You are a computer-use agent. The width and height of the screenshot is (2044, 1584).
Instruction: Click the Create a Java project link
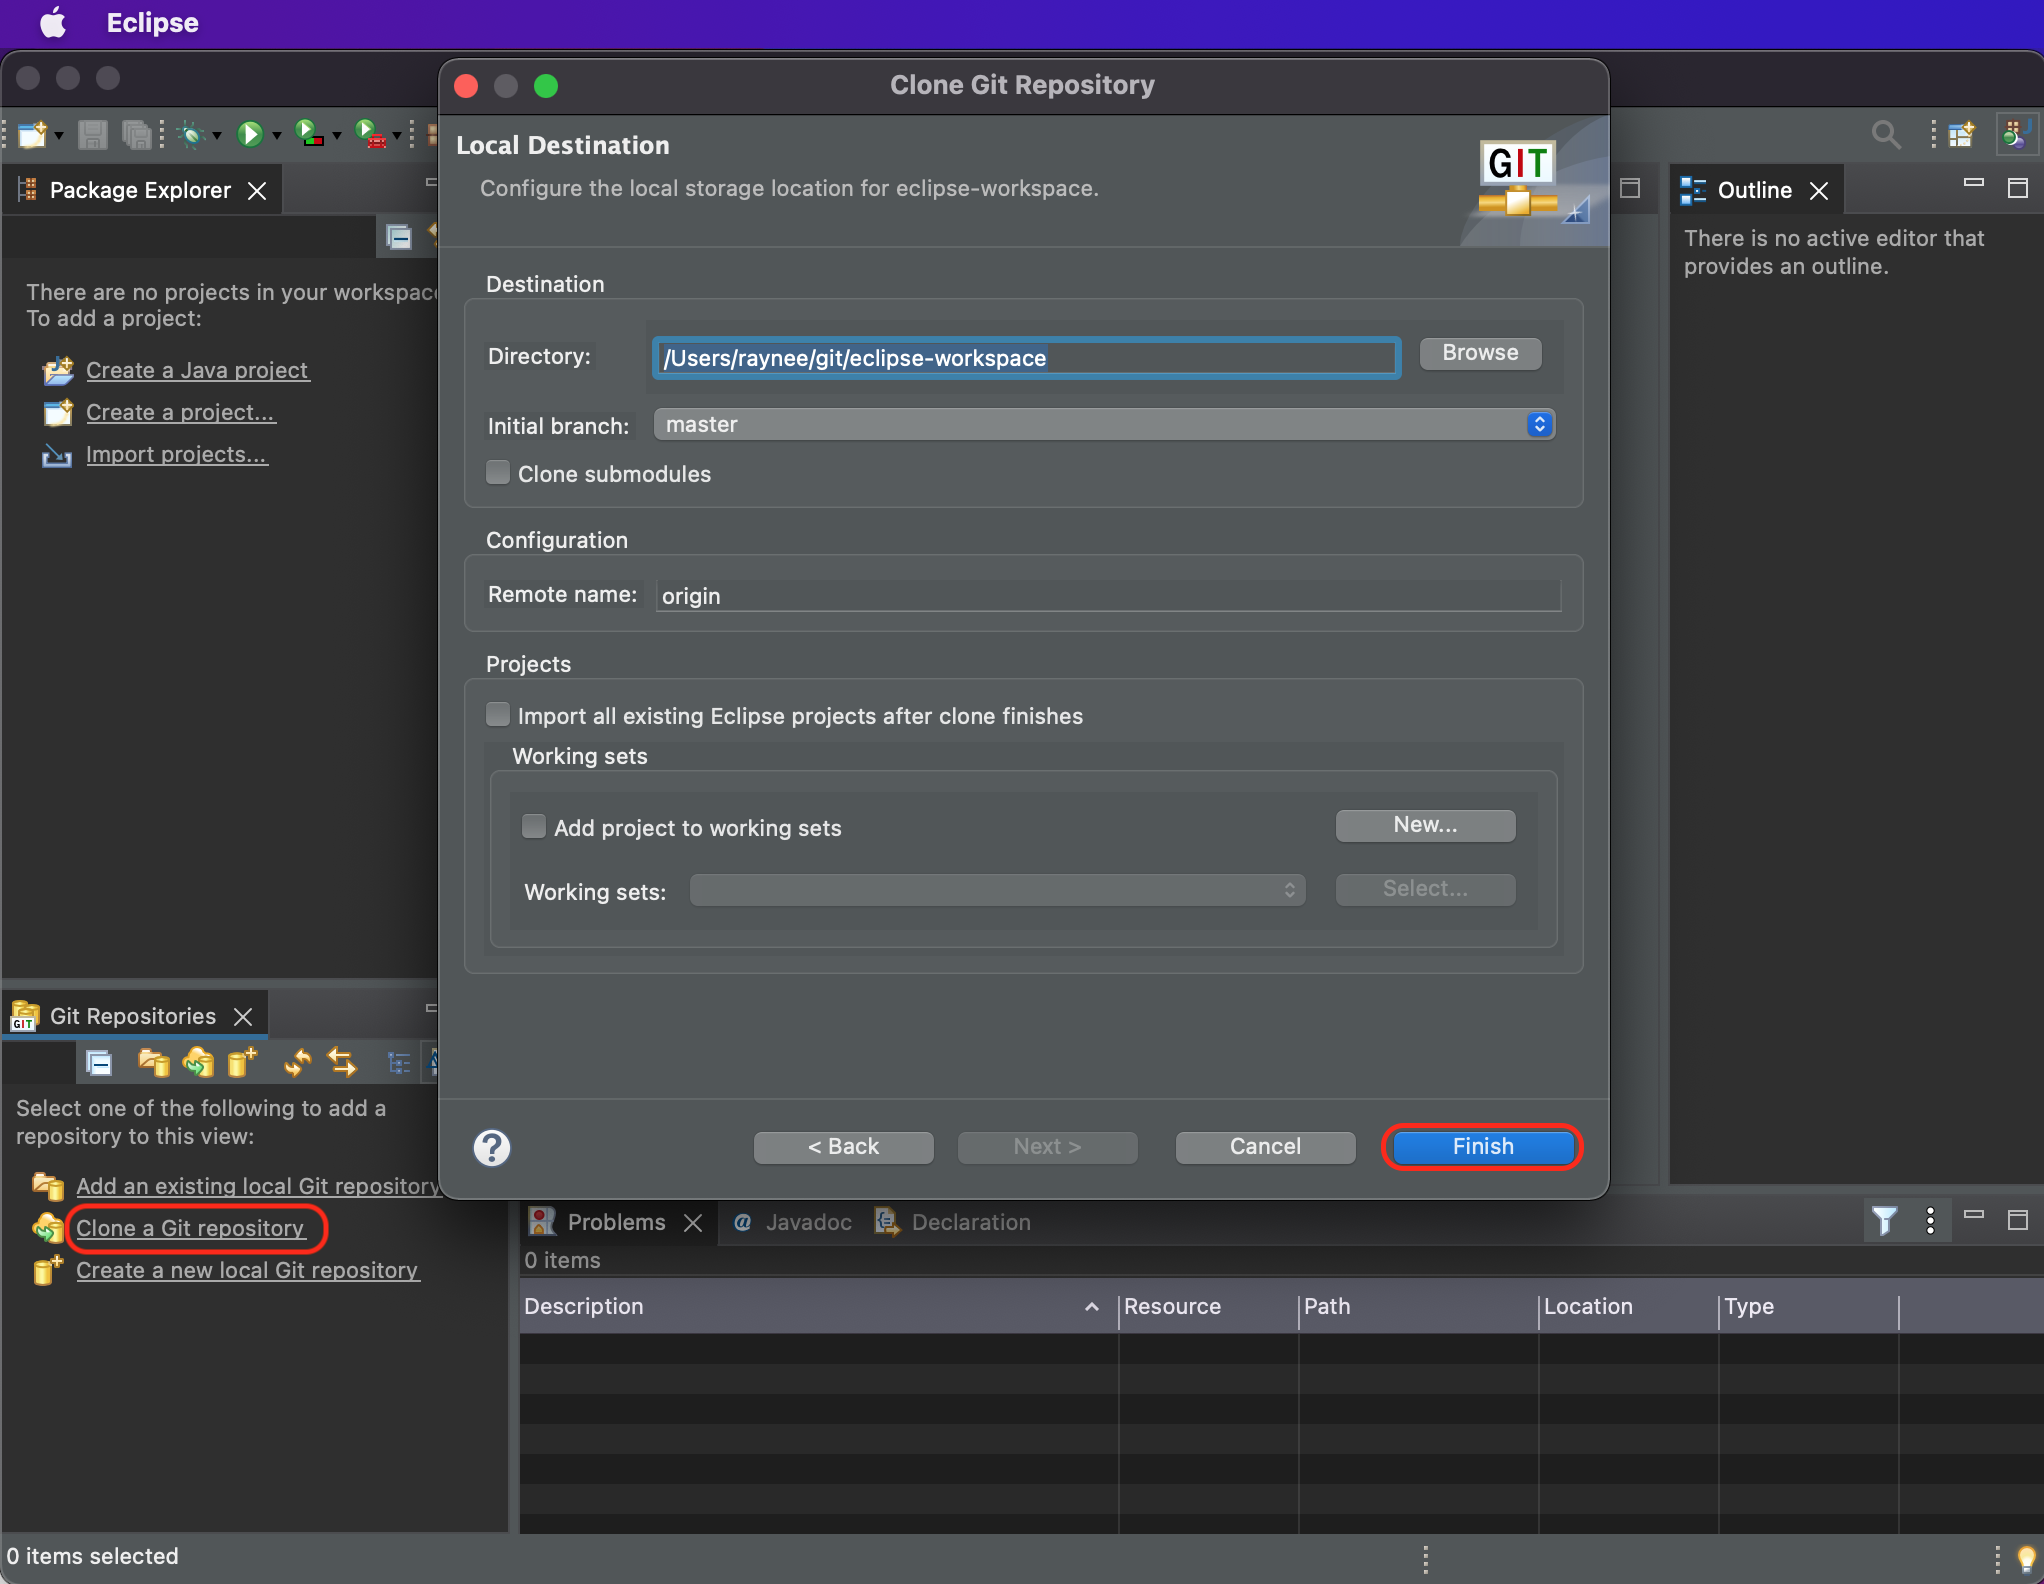point(197,370)
